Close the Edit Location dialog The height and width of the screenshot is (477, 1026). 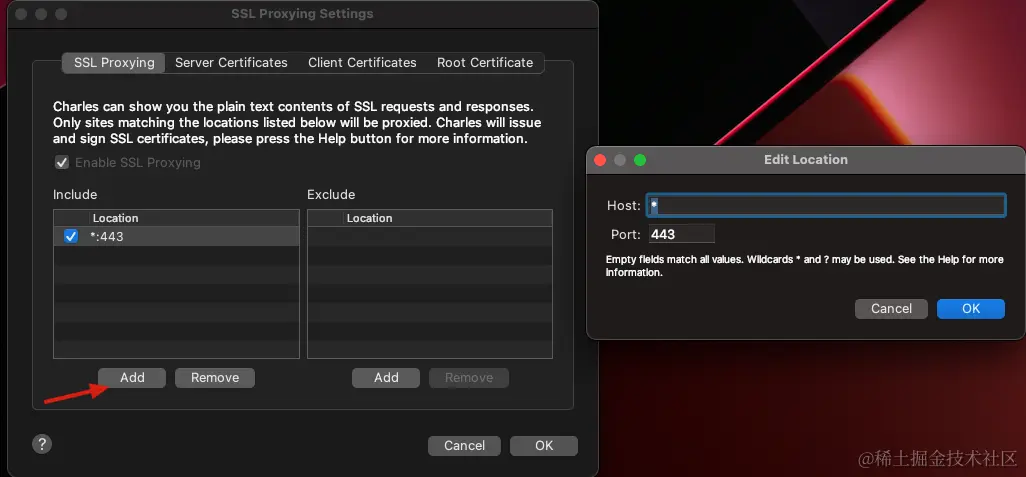[x=599, y=160]
